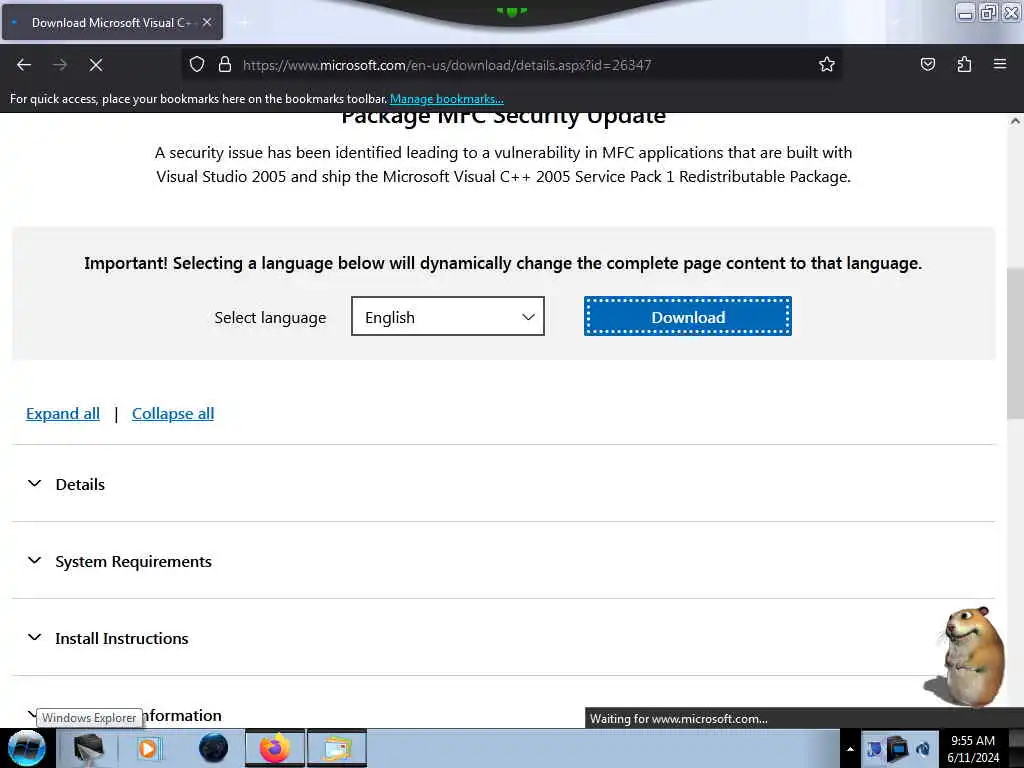
Task: Close the Download Microsoft Visual C++ tab
Action: click(207, 22)
